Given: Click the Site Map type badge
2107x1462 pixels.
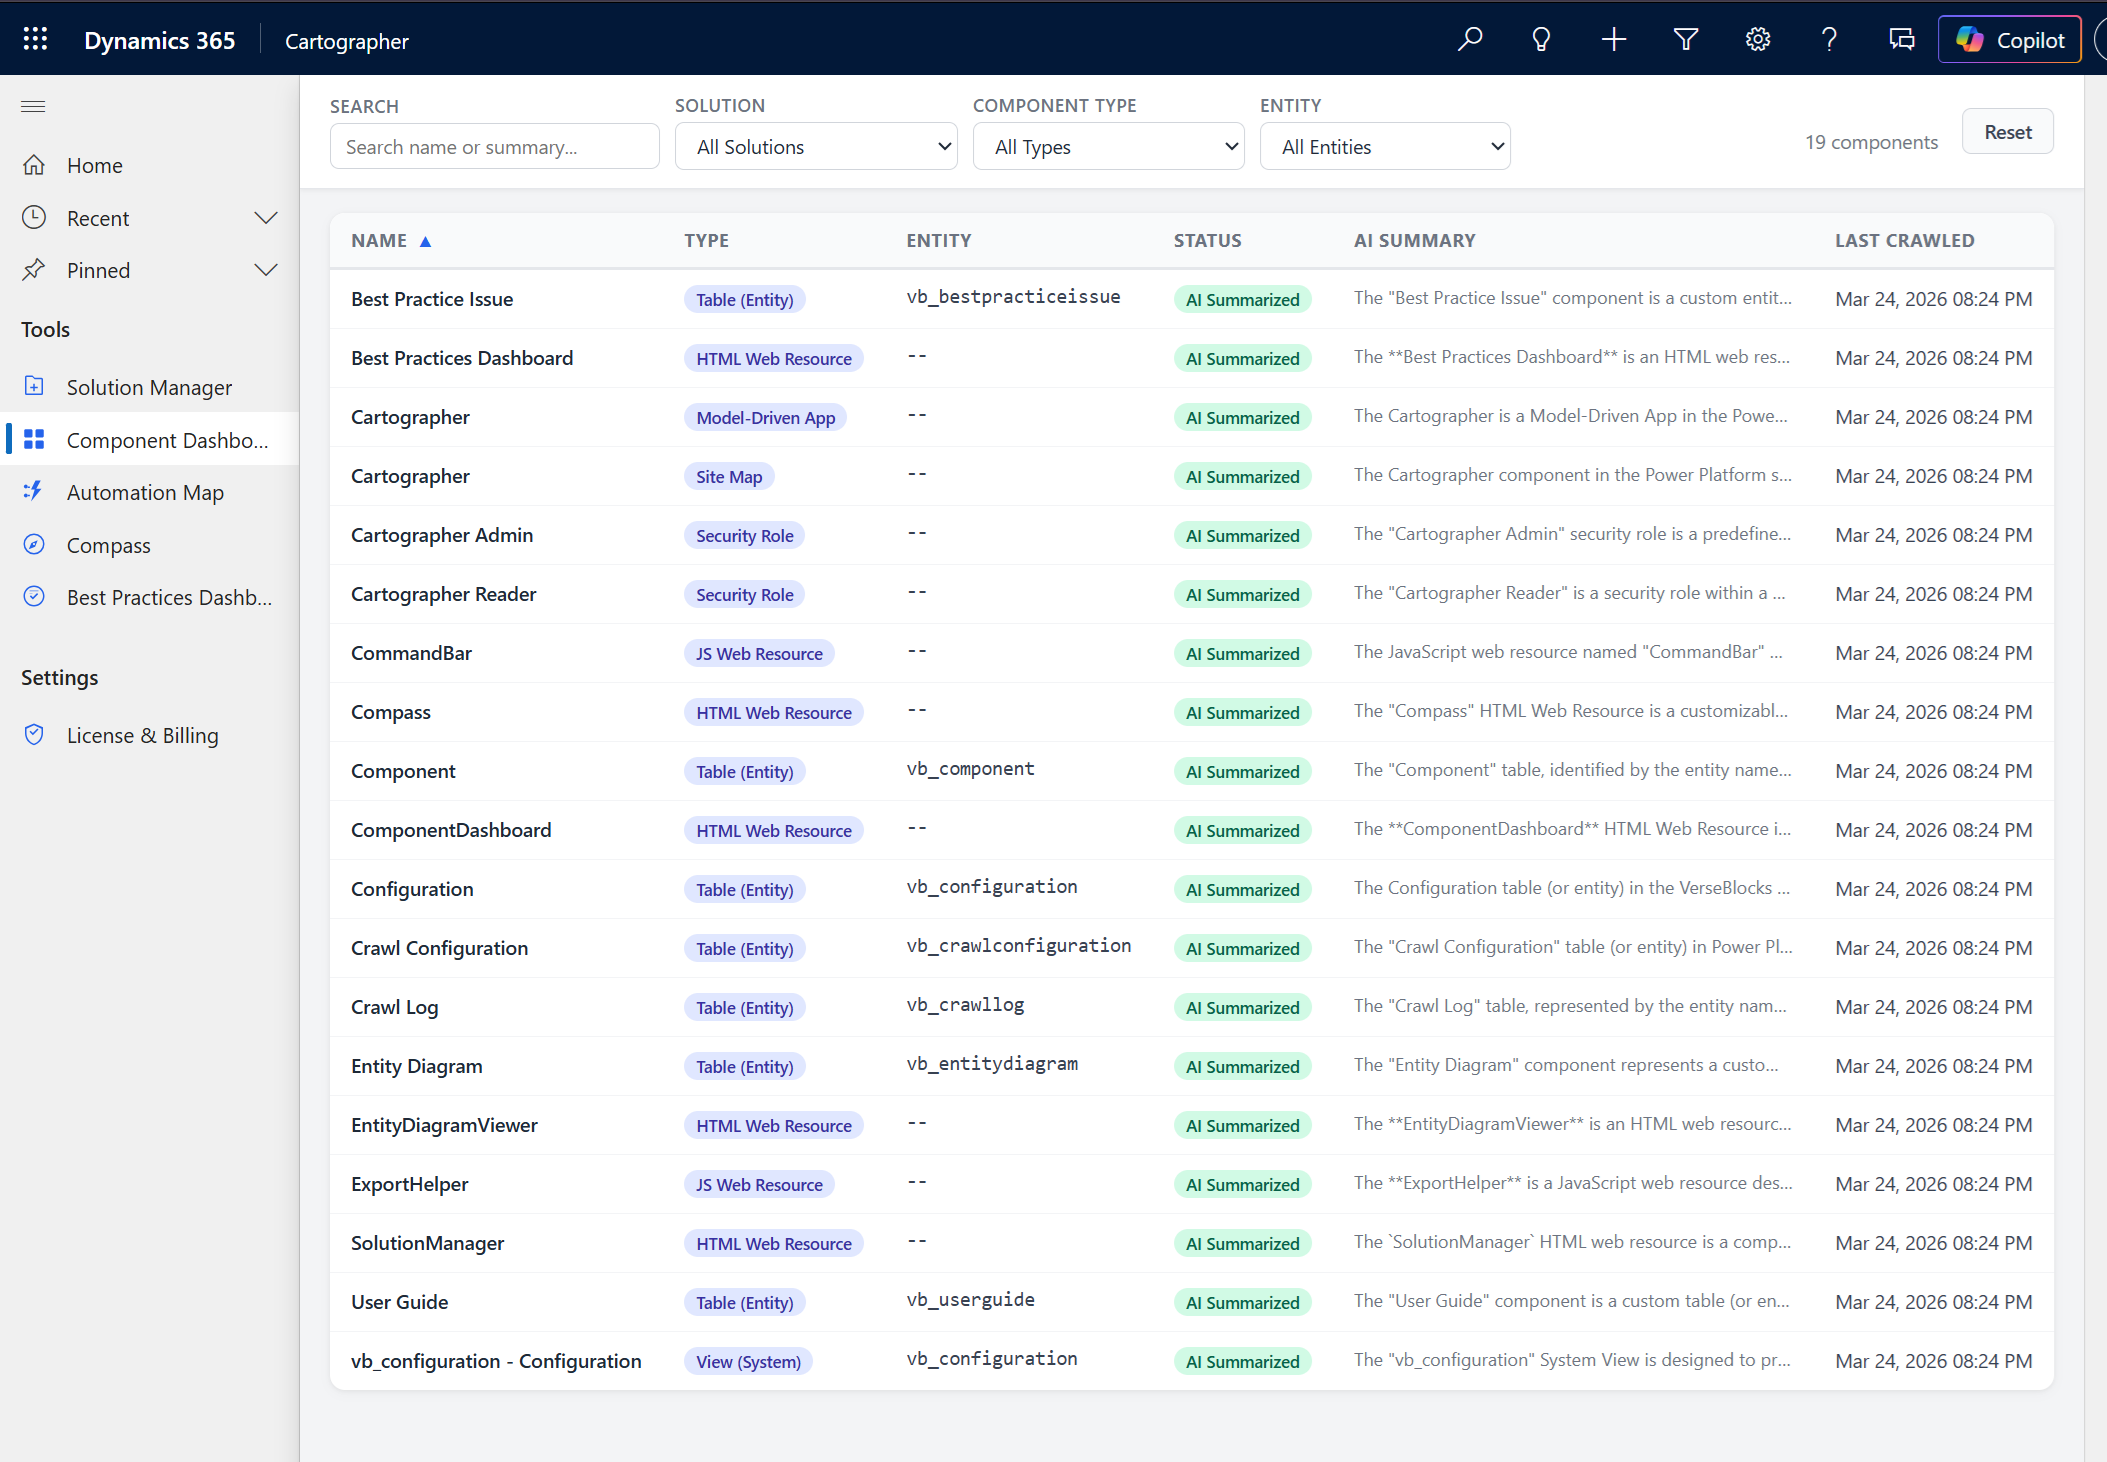Looking at the screenshot, I should [729, 476].
